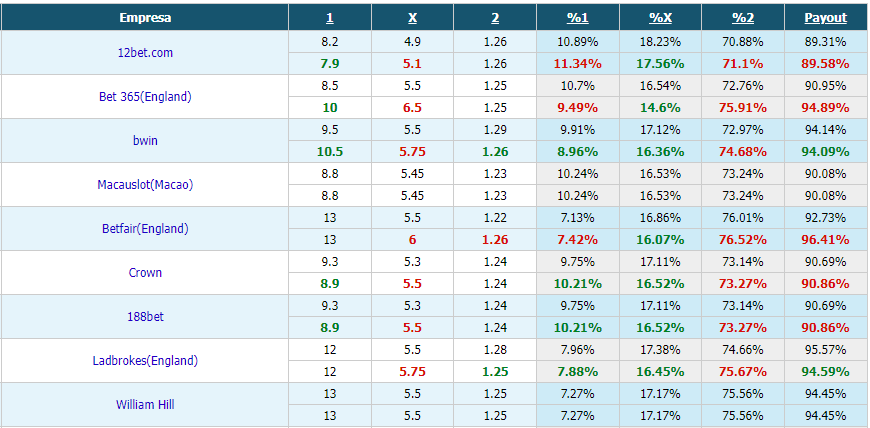Click the red 89.58% payout value
This screenshot has width=870, height=428.
[826, 64]
